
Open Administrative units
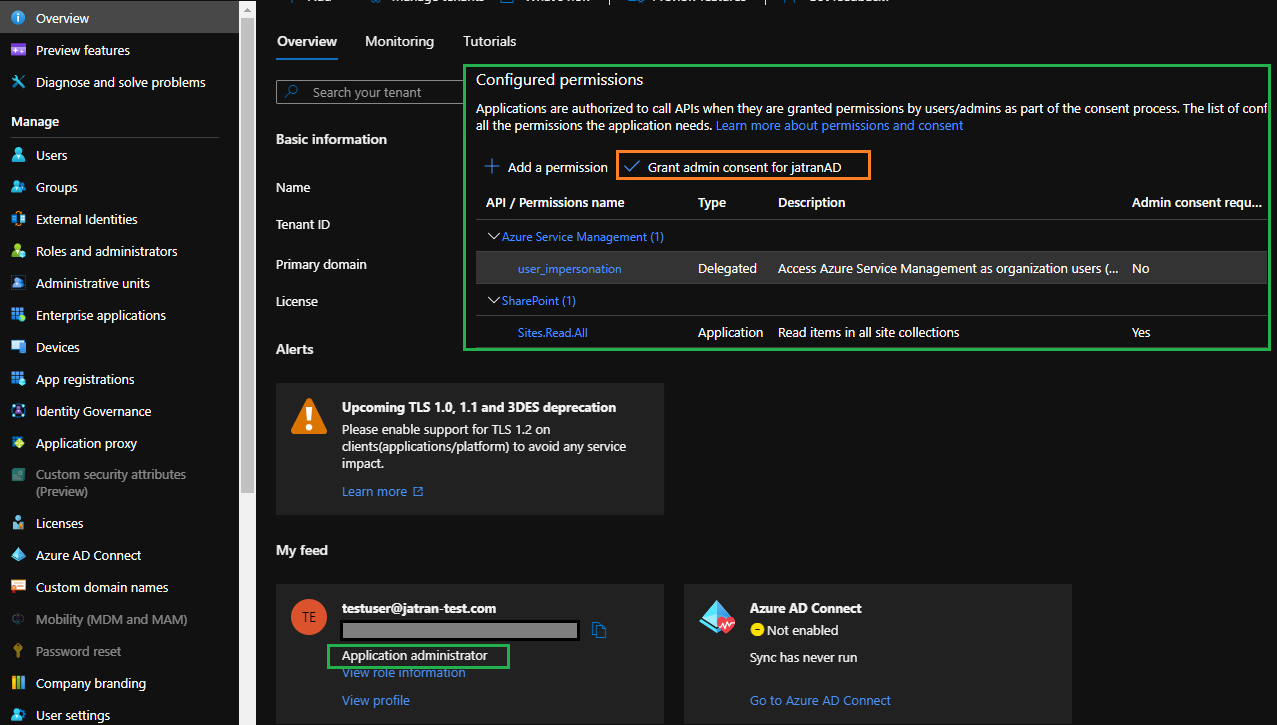coord(93,283)
